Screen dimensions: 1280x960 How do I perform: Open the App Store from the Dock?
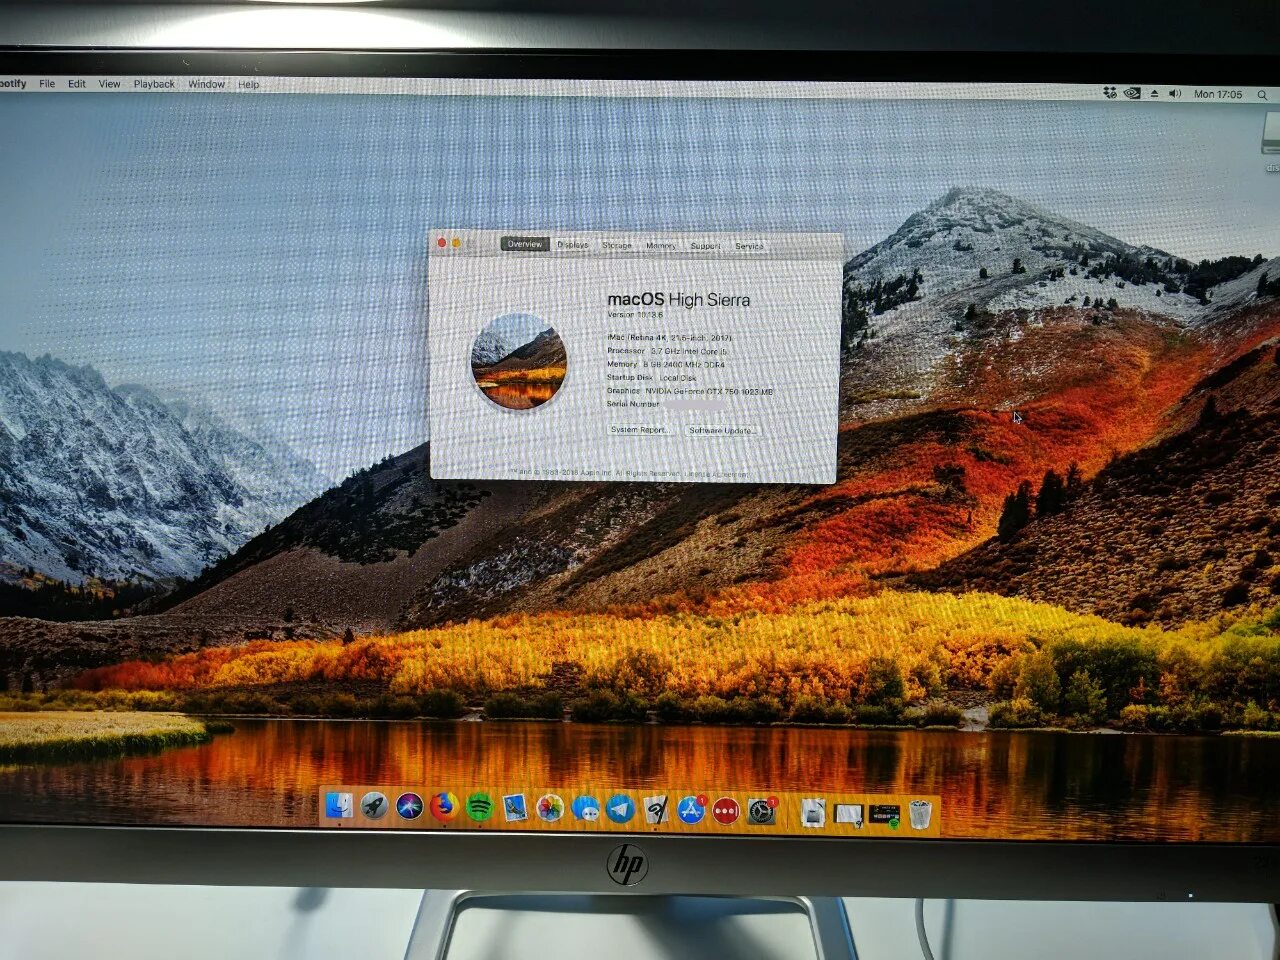(691, 809)
